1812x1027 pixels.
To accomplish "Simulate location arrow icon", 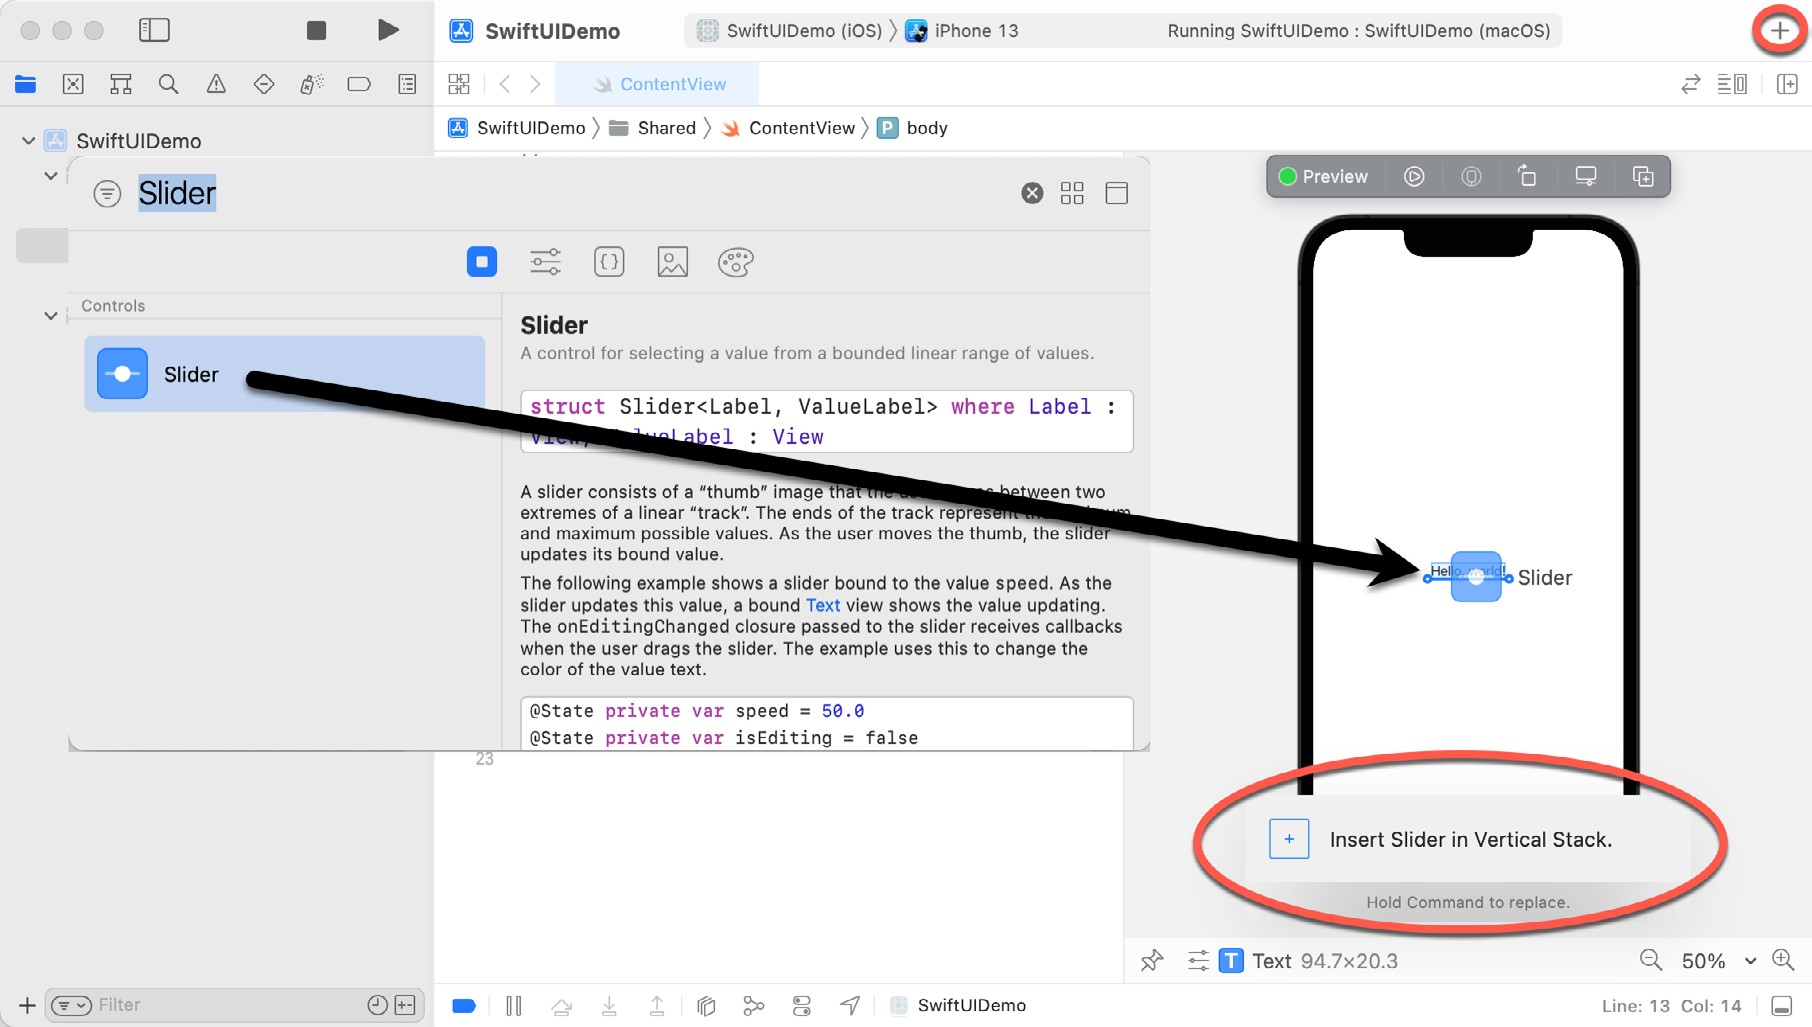I will pyautogui.click(x=850, y=1006).
